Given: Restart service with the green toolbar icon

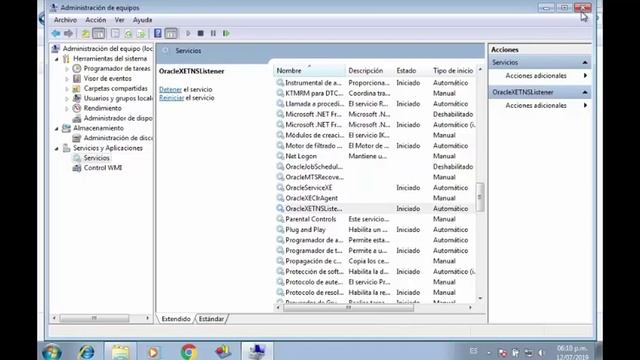Looking at the screenshot, I should pyautogui.click(x=226, y=33).
